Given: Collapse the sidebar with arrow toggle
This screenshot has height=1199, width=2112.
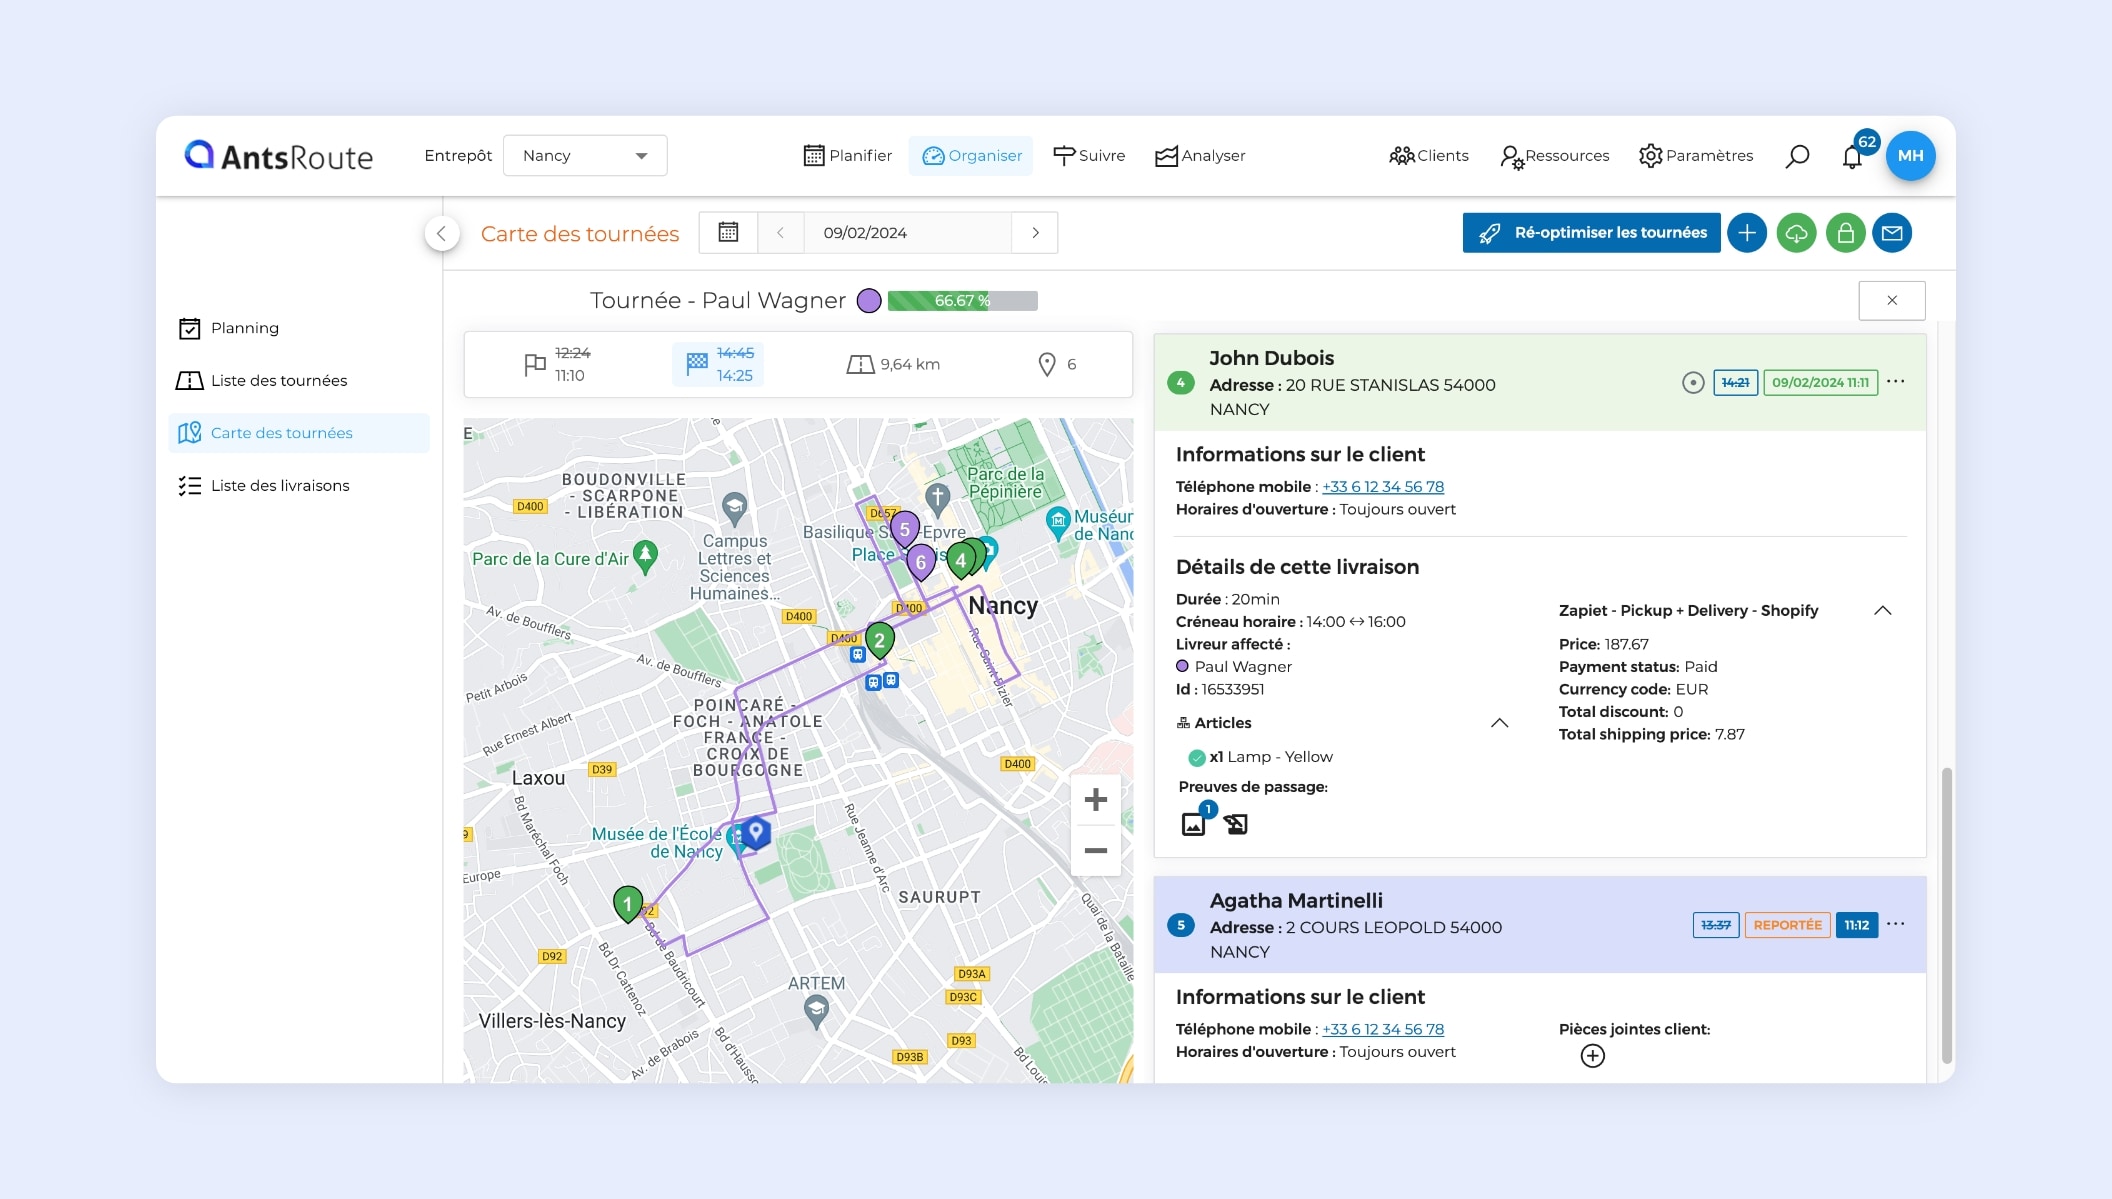Looking at the screenshot, I should pyautogui.click(x=441, y=233).
